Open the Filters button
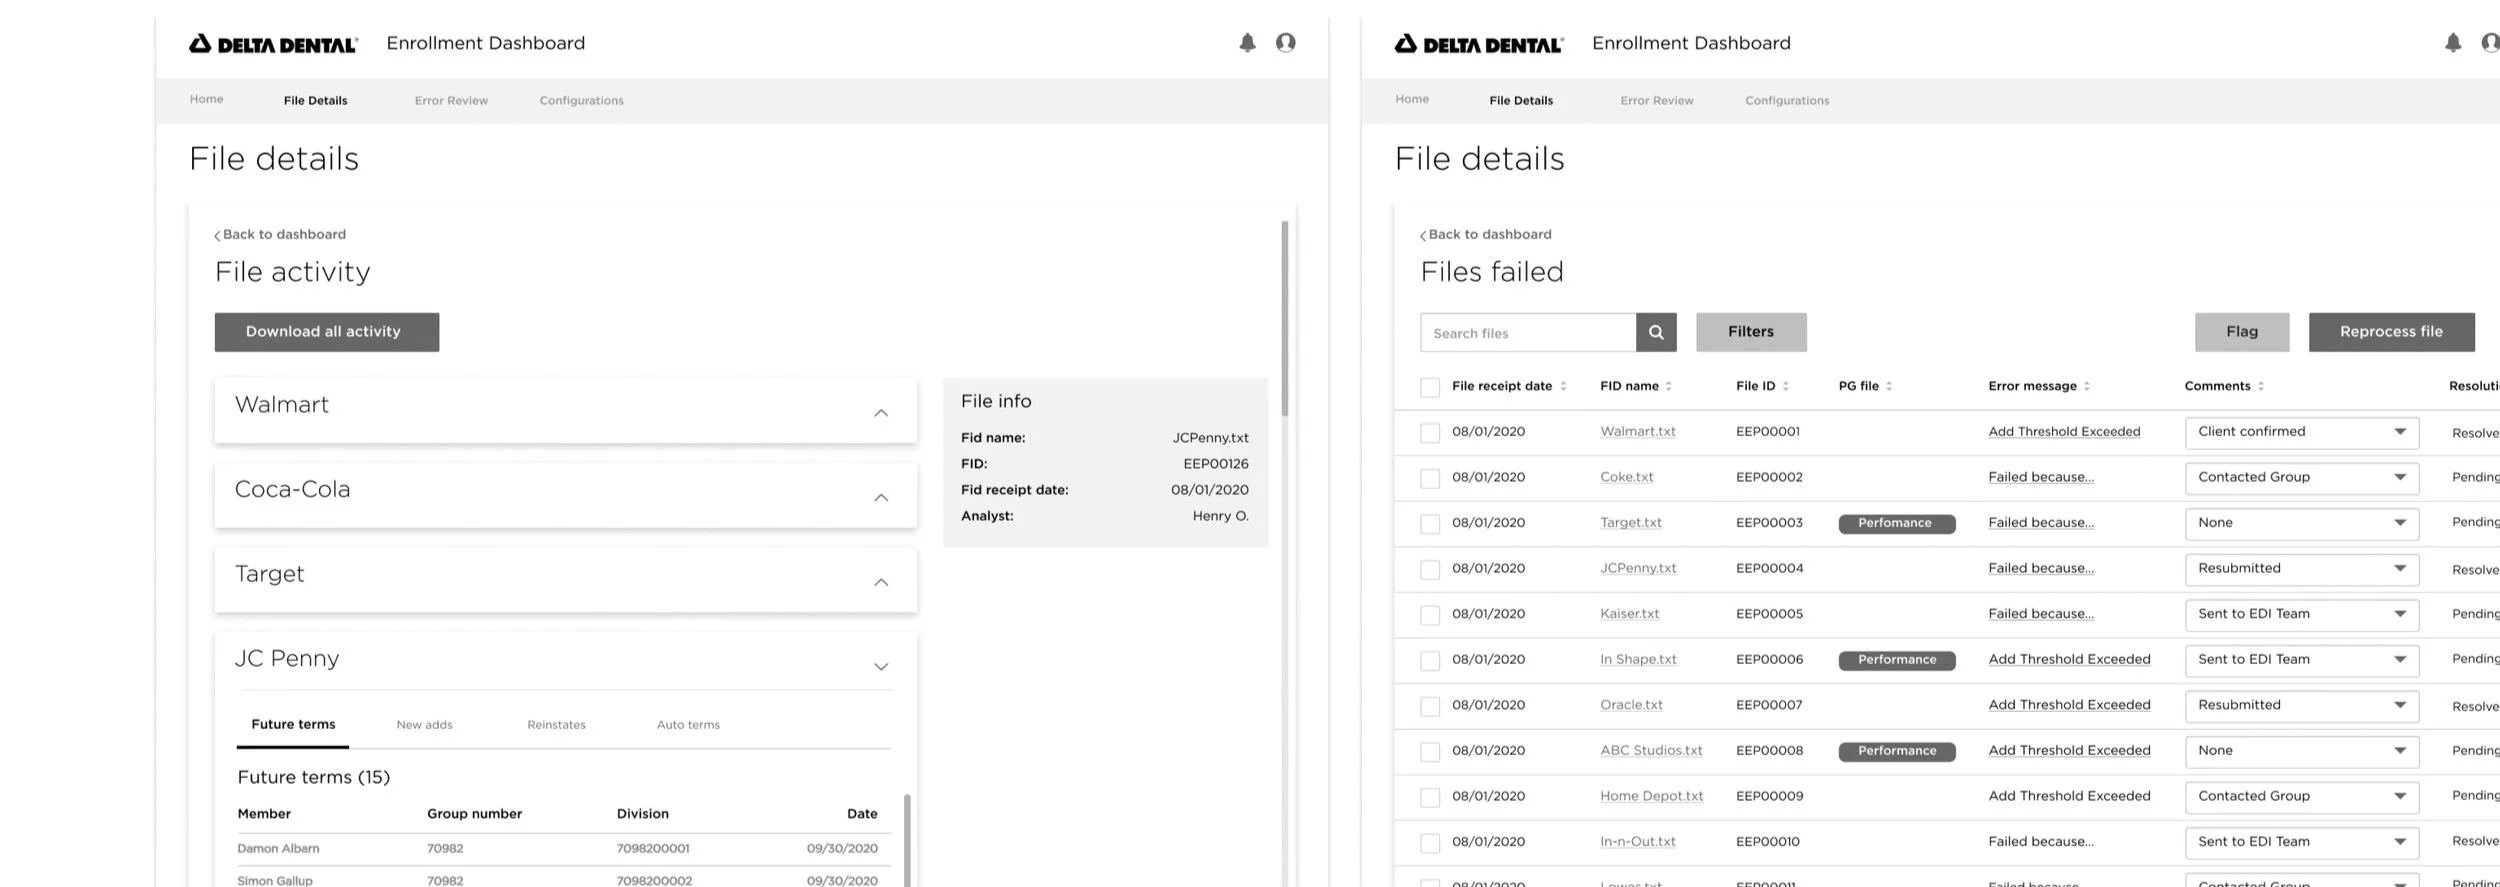The width and height of the screenshot is (2500, 887). tap(1751, 332)
